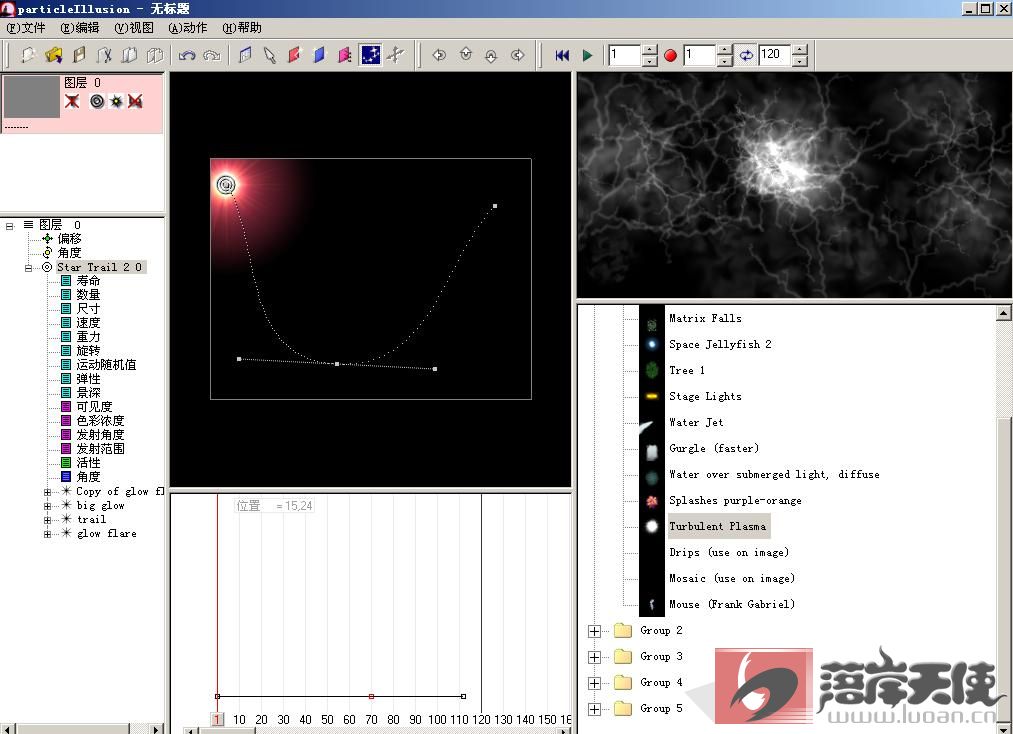The height and width of the screenshot is (734, 1013).
Task: Select the 可见度 visibility property
Action: pyautogui.click(x=94, y=406)
